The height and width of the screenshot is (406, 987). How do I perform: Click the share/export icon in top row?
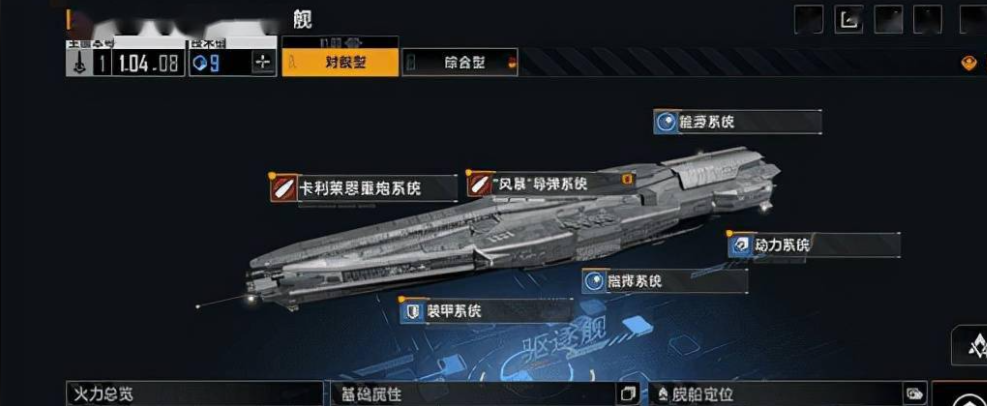click(849, 20)
